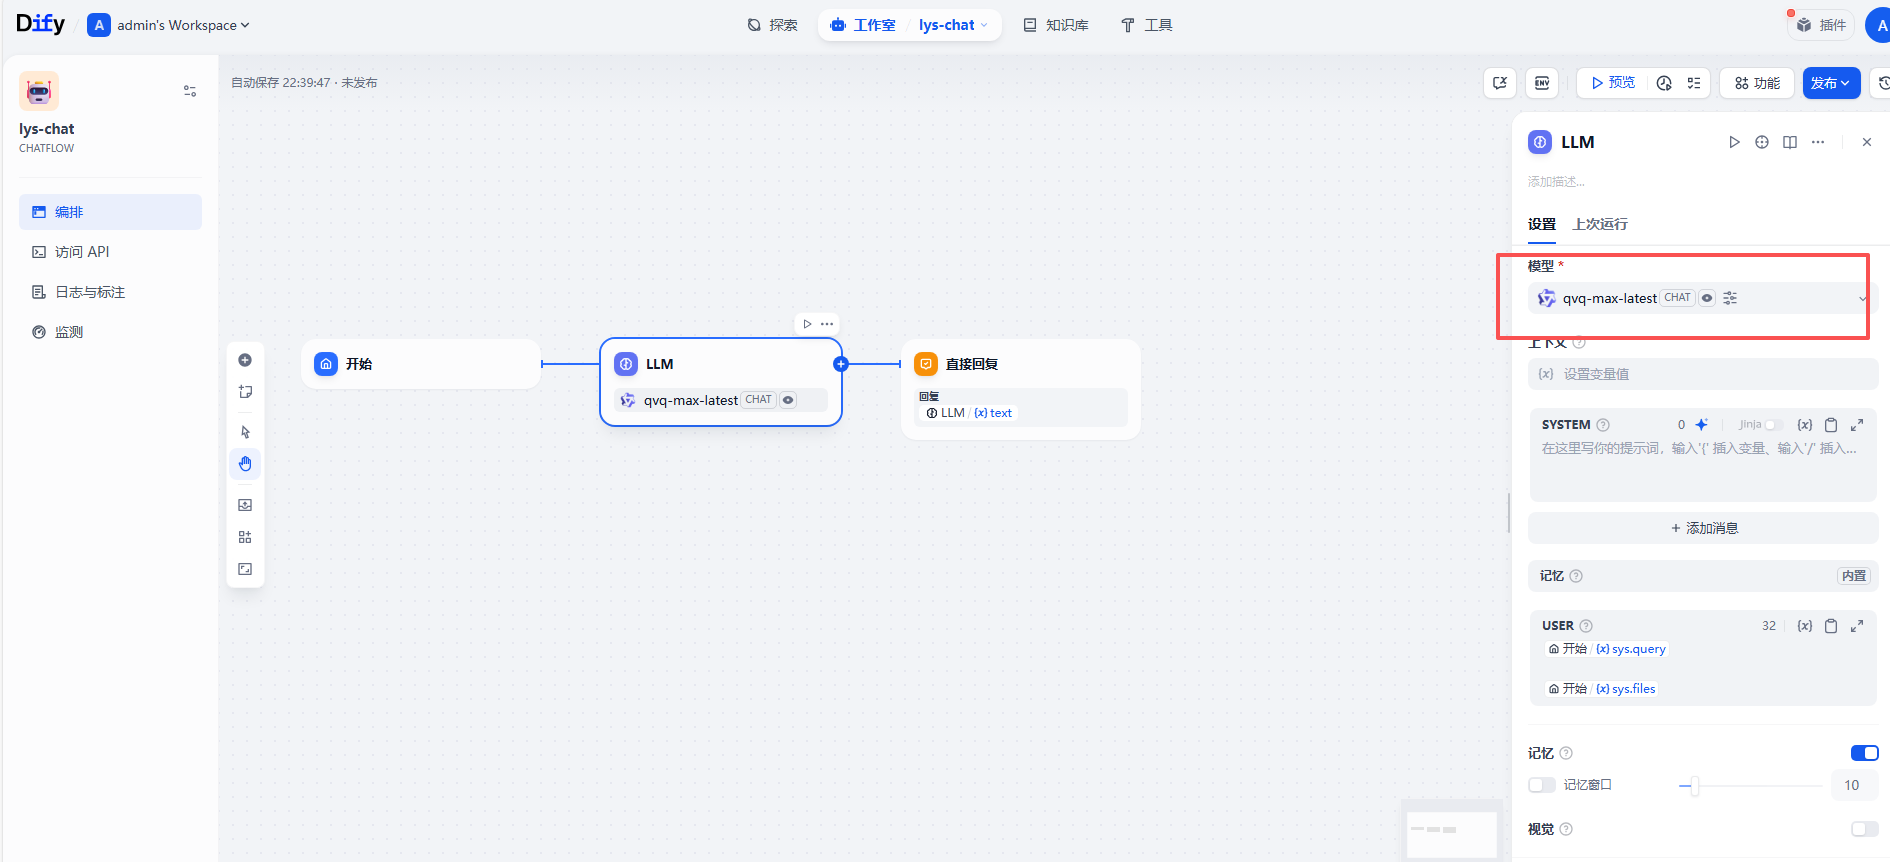Screen dimensions: 1890x862
Task: Open LLM node more options on canvas
Action: (x=827, y=324)
